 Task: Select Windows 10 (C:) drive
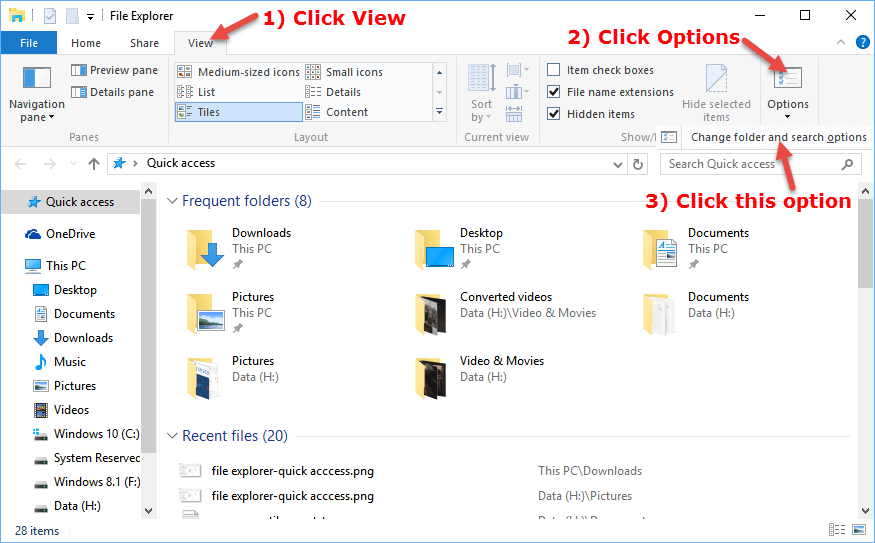86,434
